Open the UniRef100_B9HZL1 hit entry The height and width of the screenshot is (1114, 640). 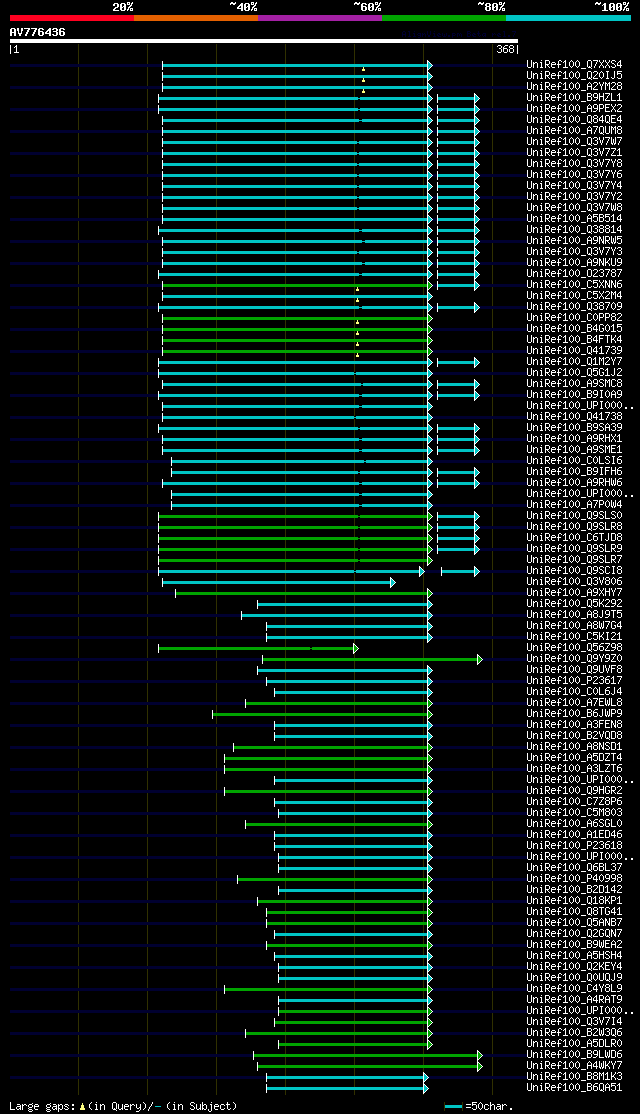pos(574,97)
